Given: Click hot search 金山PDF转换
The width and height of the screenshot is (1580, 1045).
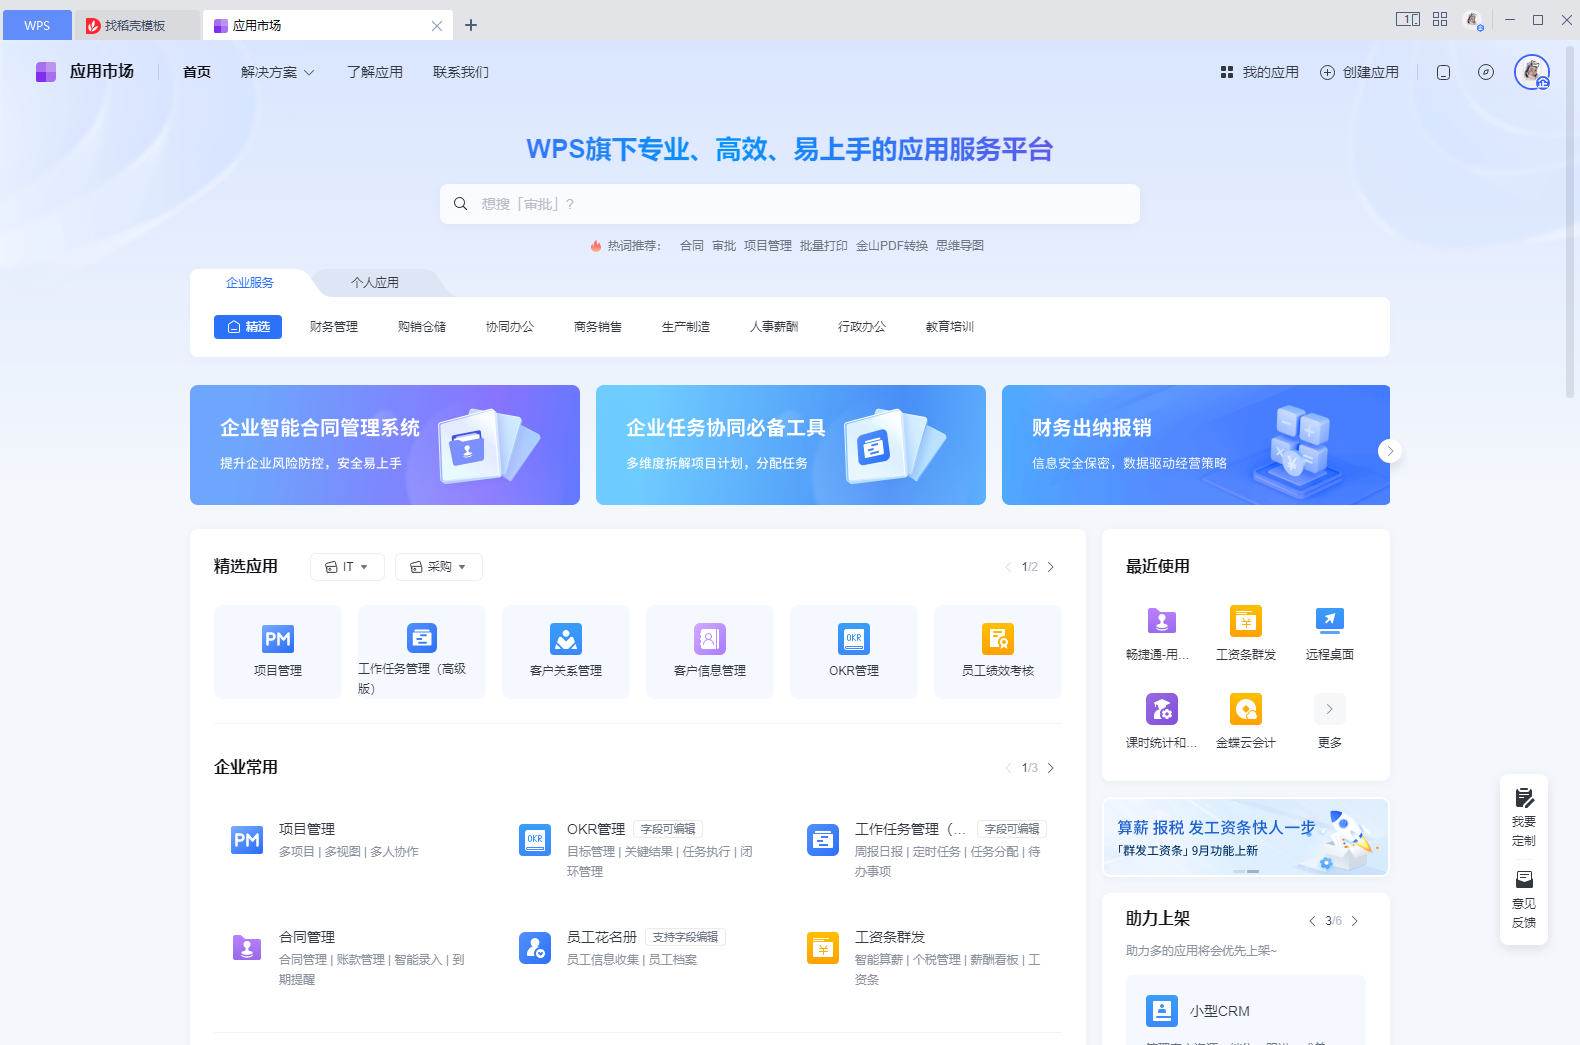Looking at the screenshot, I should click(892, 246).
